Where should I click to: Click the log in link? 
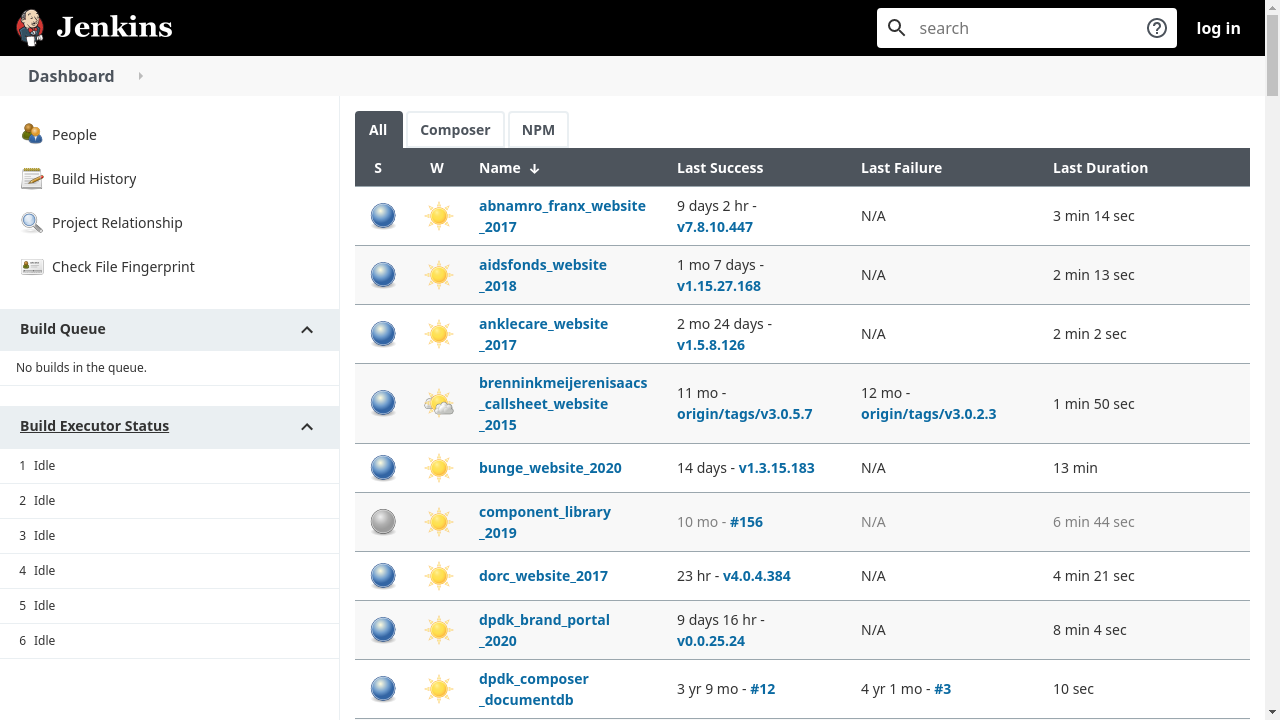pos(1218,28)
